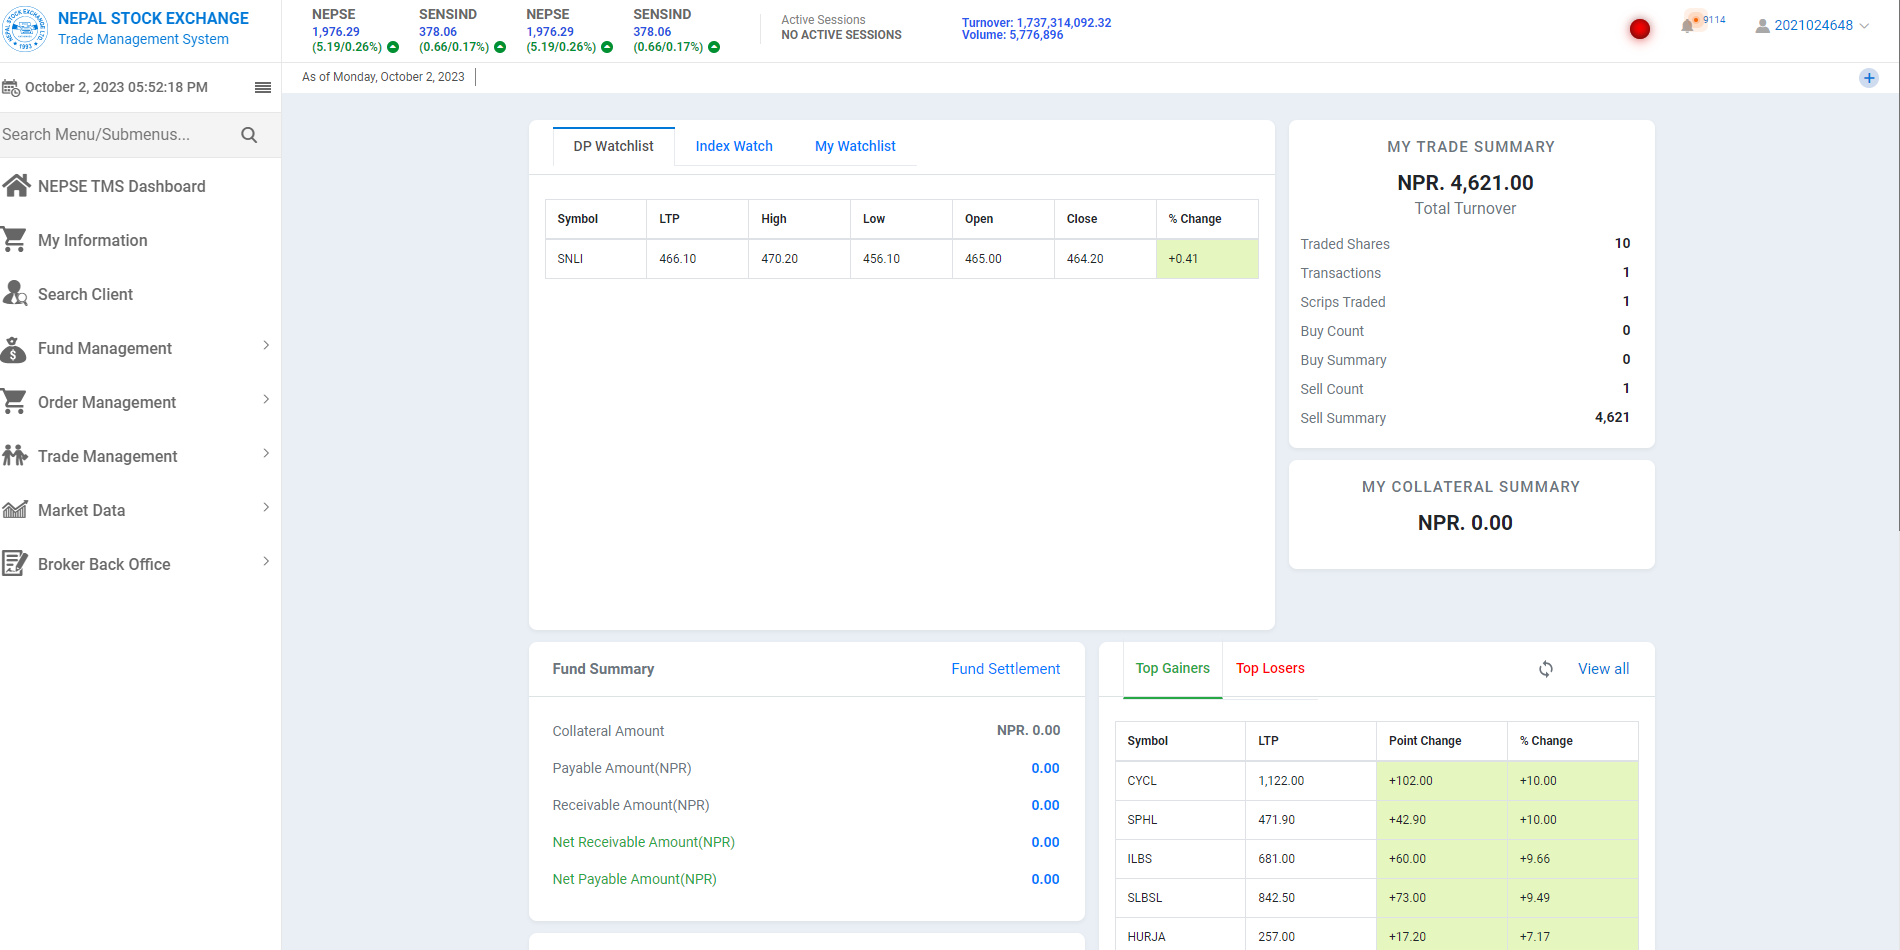Click the Turnover: 1,737,314,092.32 text
The image size is (1900, 950).
(x=1036, y=23)
